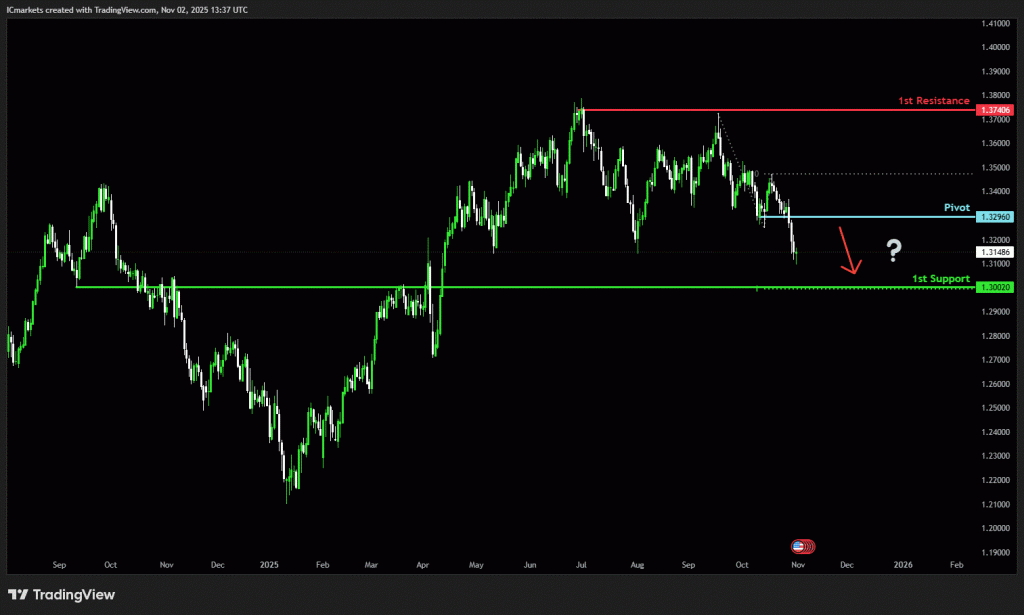Select the green support horizontal line
This screenshot has height=615, width=1024.
point(500,287)
